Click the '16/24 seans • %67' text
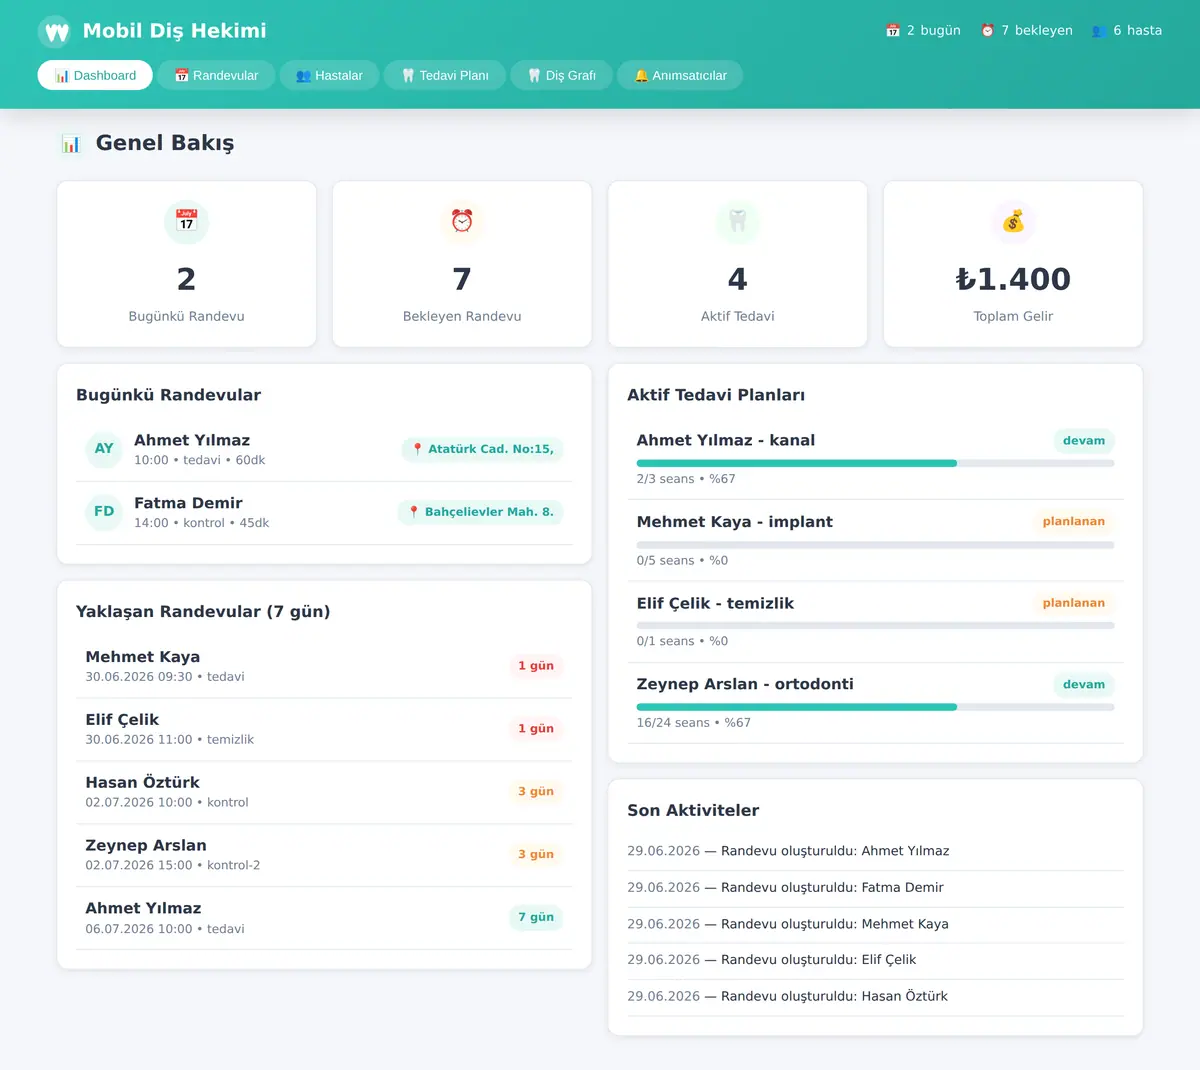This screenshot has width=1200, height=1070. point(694,723)
